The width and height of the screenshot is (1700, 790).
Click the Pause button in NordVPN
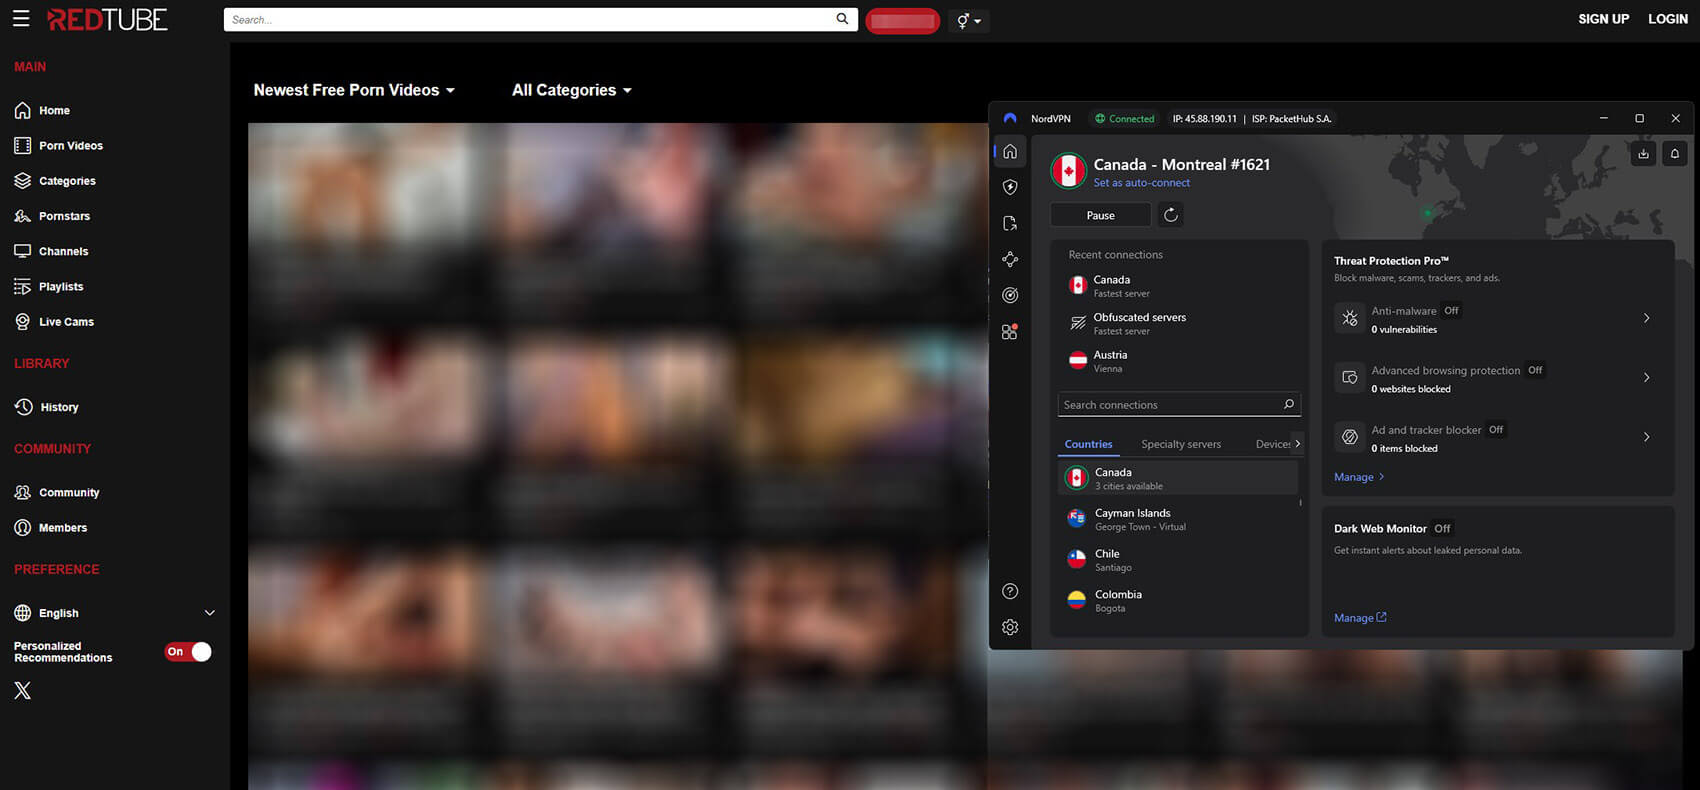(x=1100, y=215)
